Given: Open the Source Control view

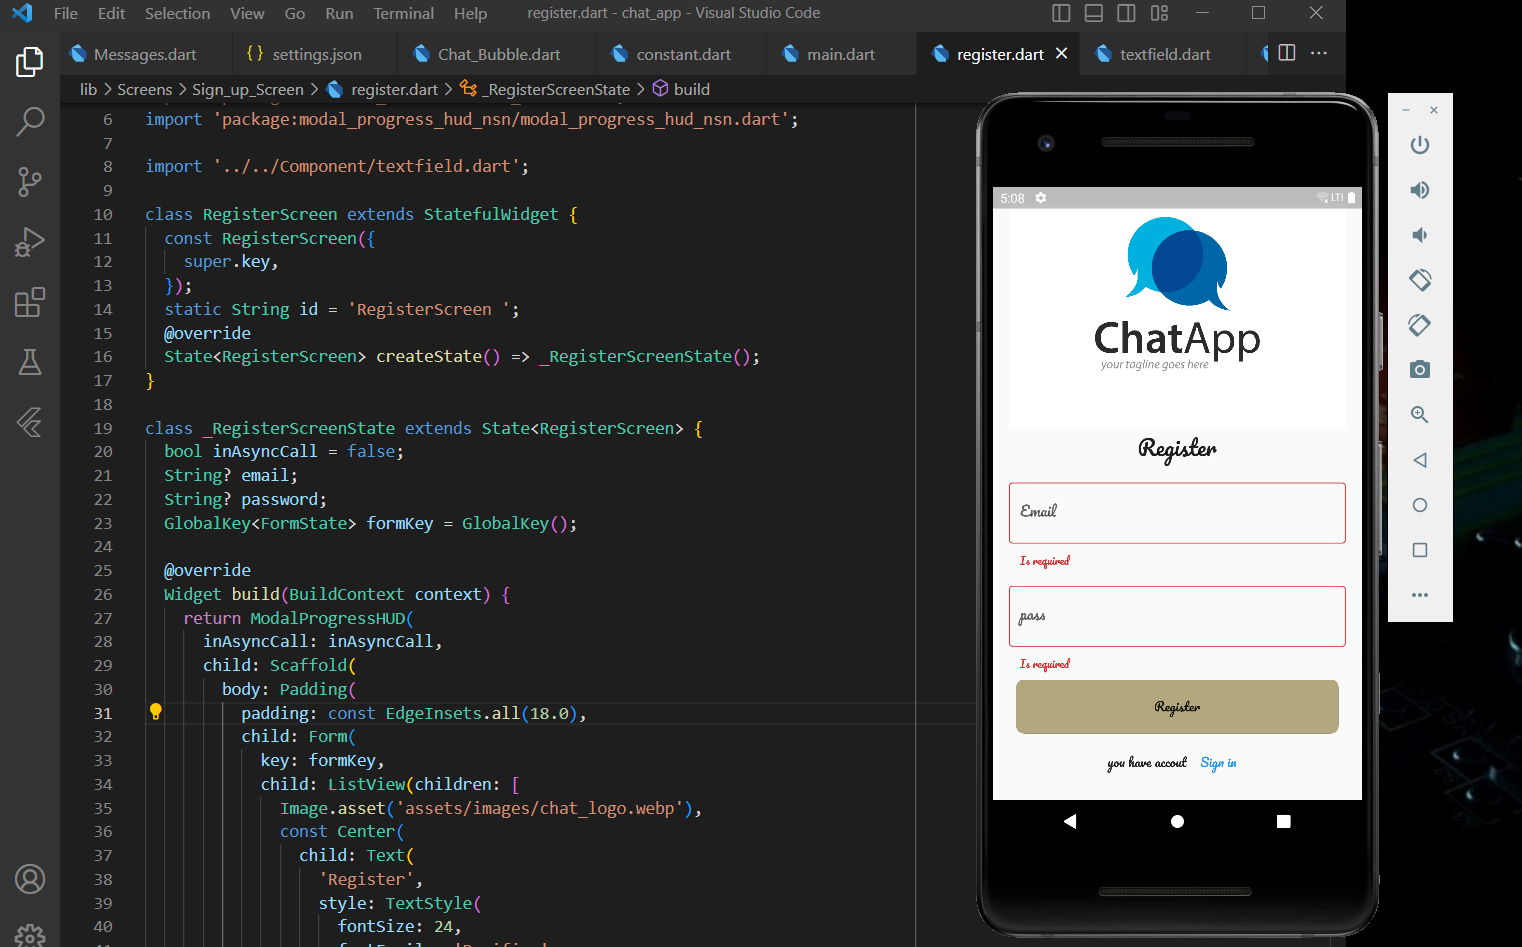Looking at the screenshot, I should click(x=30, y=181).
